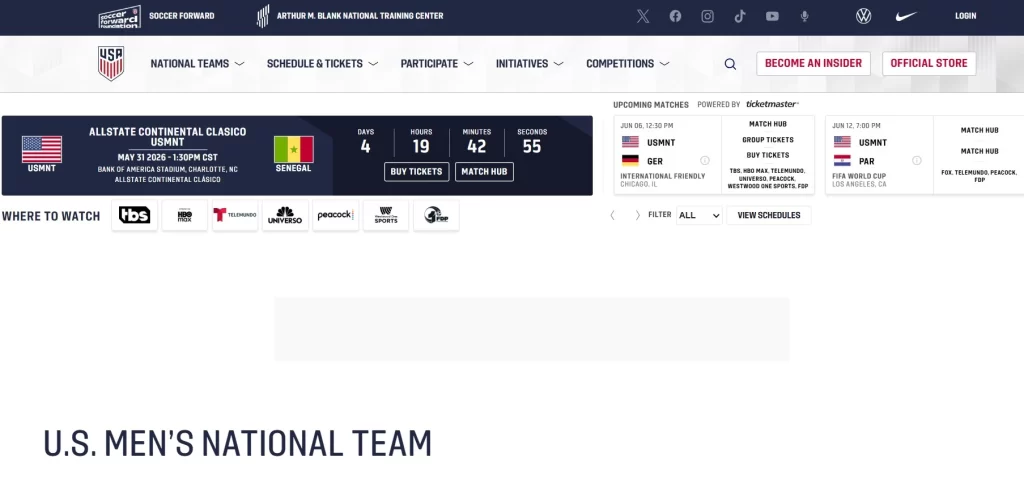Click the Soccer Forward Foundation logo

coord(120,16)
